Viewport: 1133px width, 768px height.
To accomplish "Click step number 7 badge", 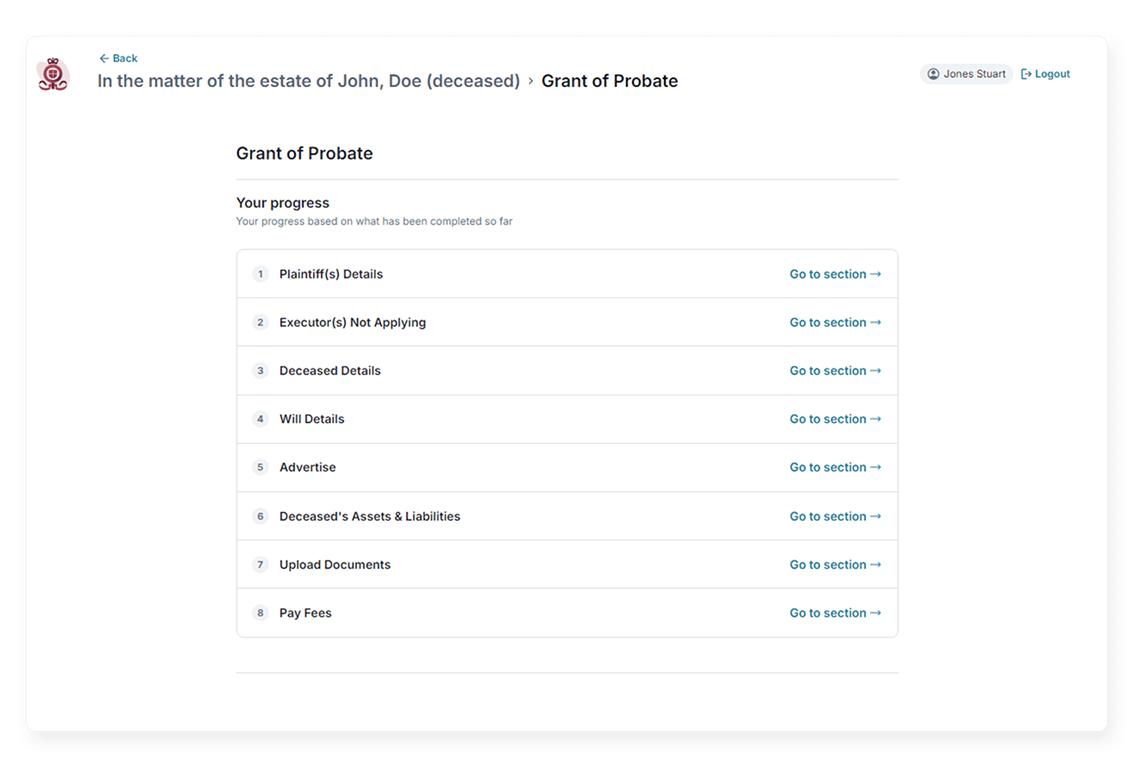I will 260,565.
